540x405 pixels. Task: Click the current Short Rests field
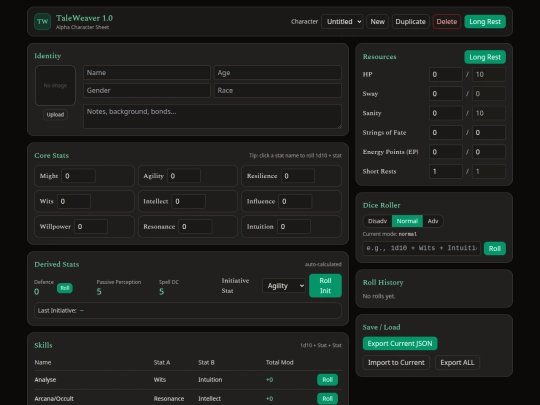point(446,171)
